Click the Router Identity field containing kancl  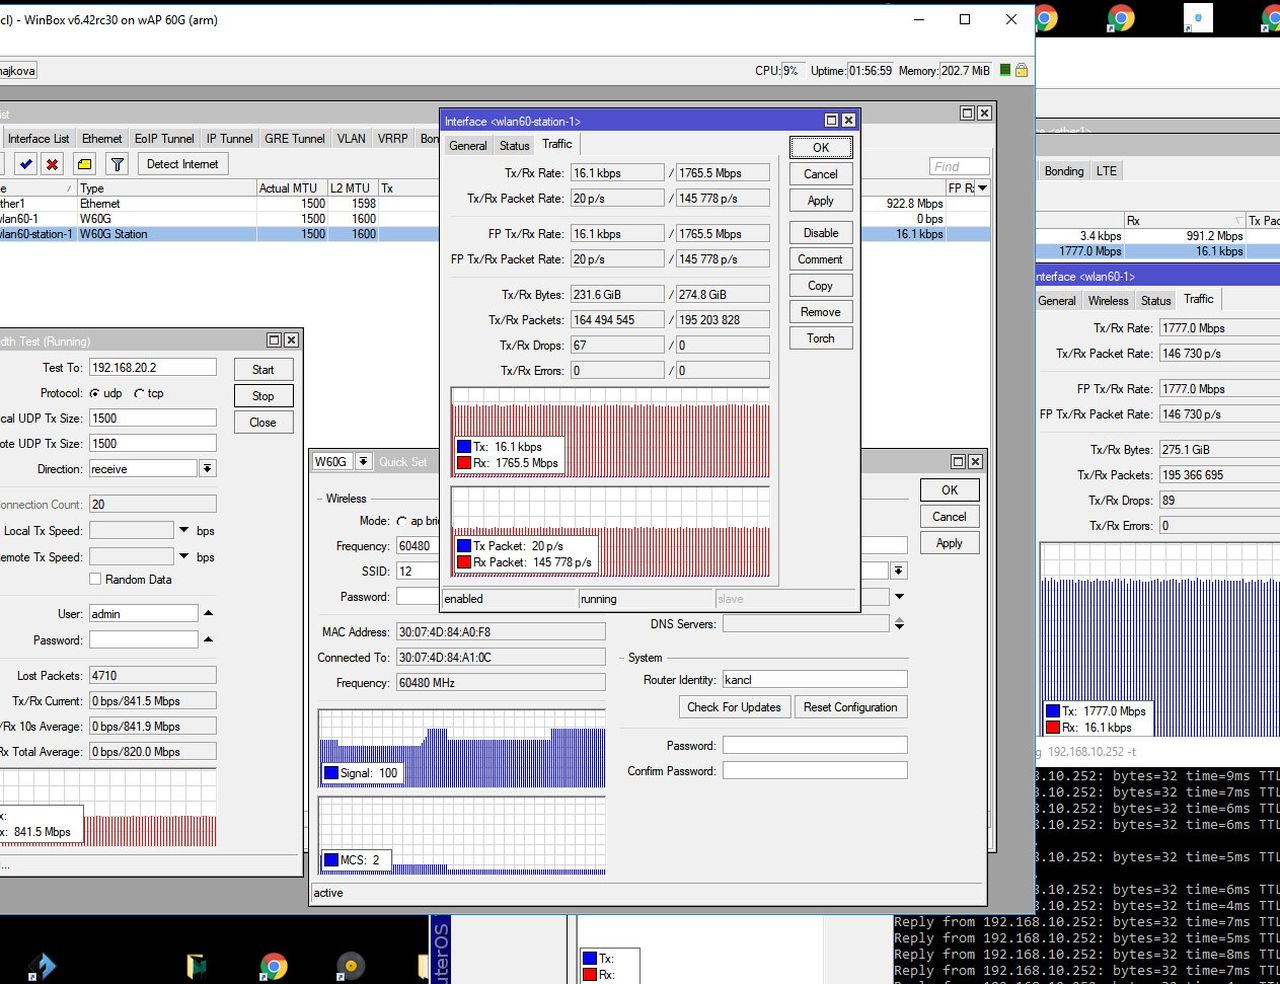click(814, 680)
